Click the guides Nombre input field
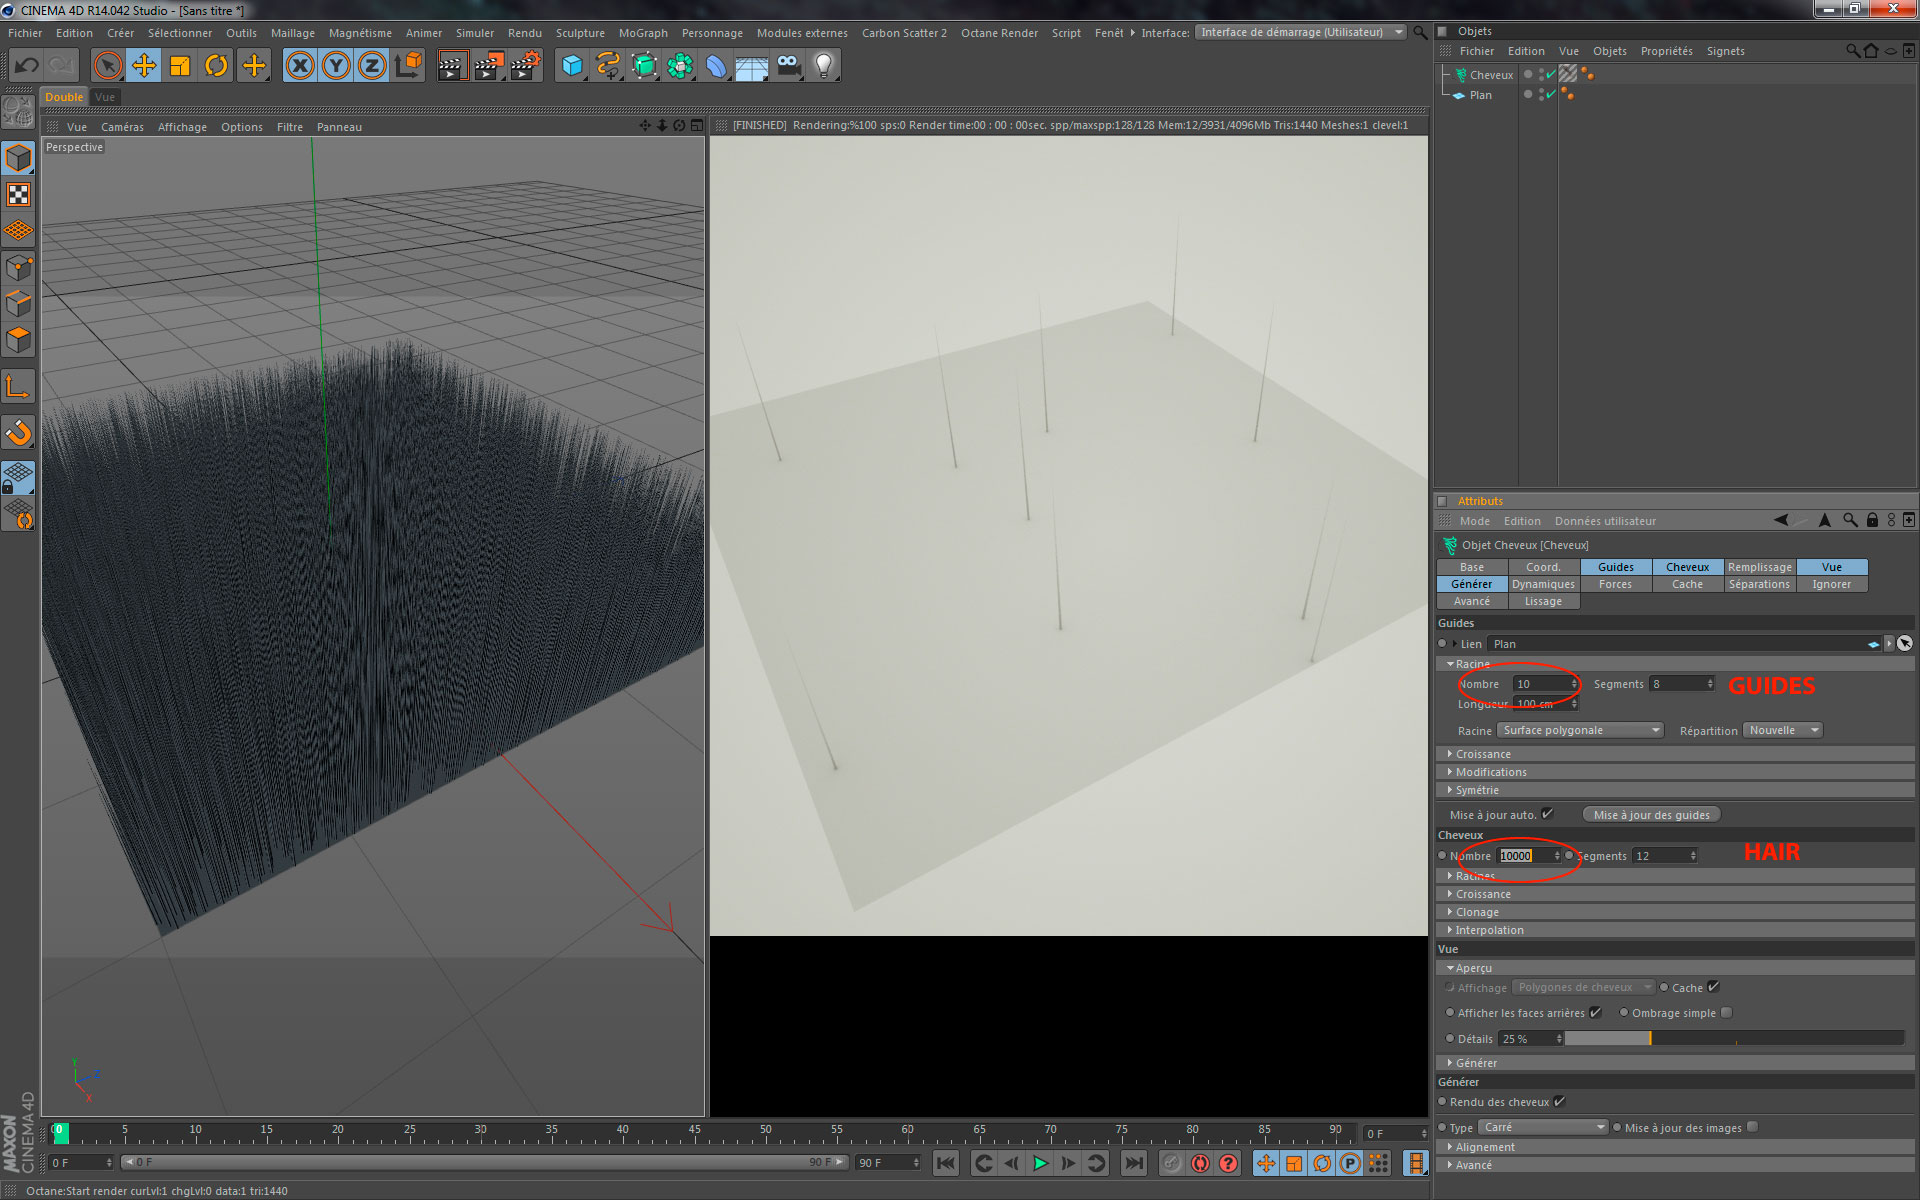 1546,684
